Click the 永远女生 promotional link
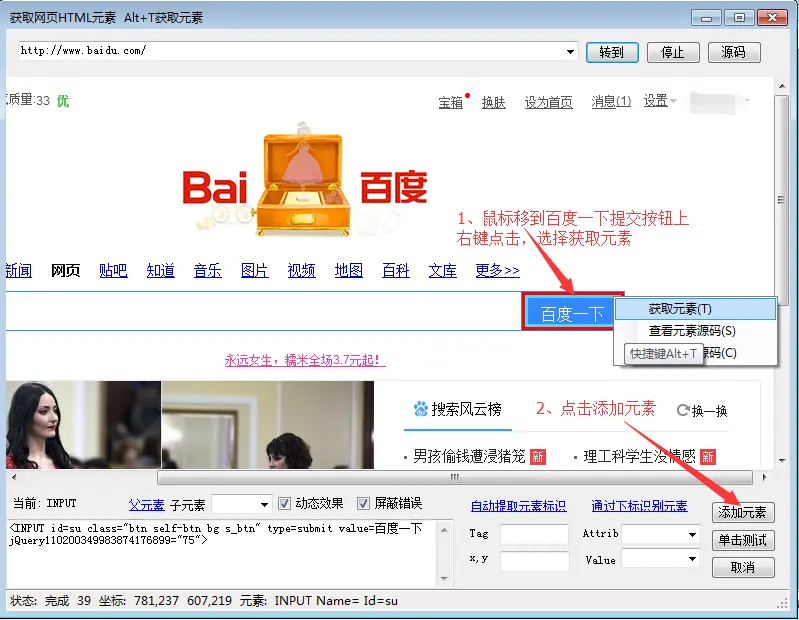799x620 pixels. (x=305, y=360)
